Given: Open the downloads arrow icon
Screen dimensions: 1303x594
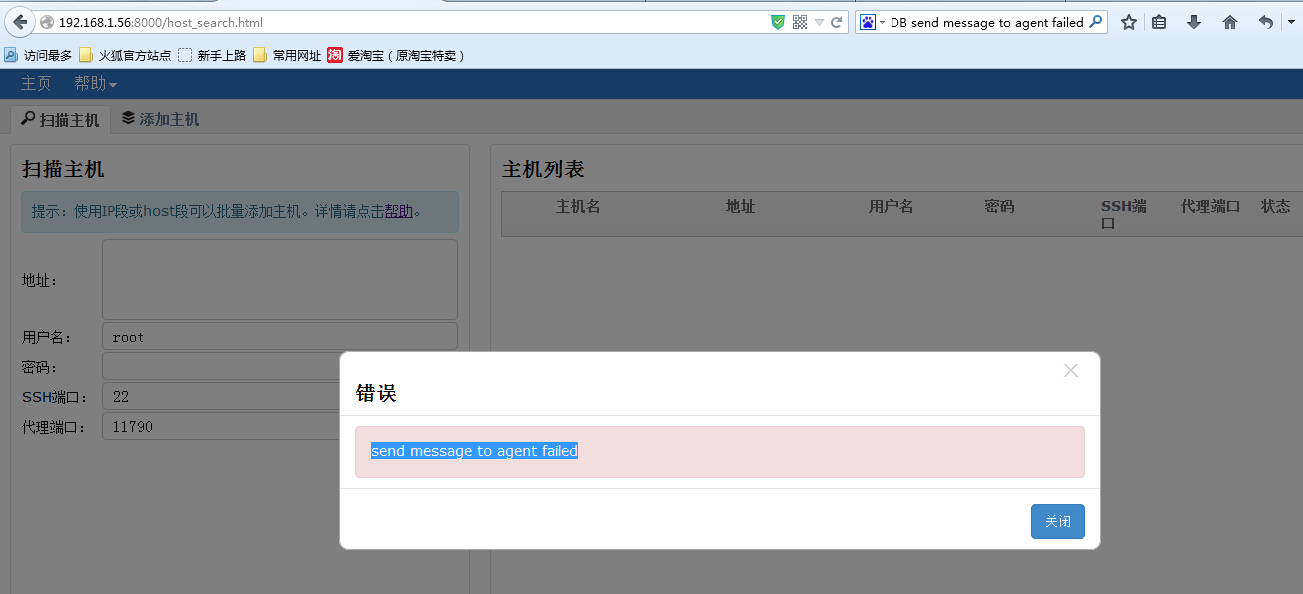Looking at the screenshot, I should coord(1193,21).
